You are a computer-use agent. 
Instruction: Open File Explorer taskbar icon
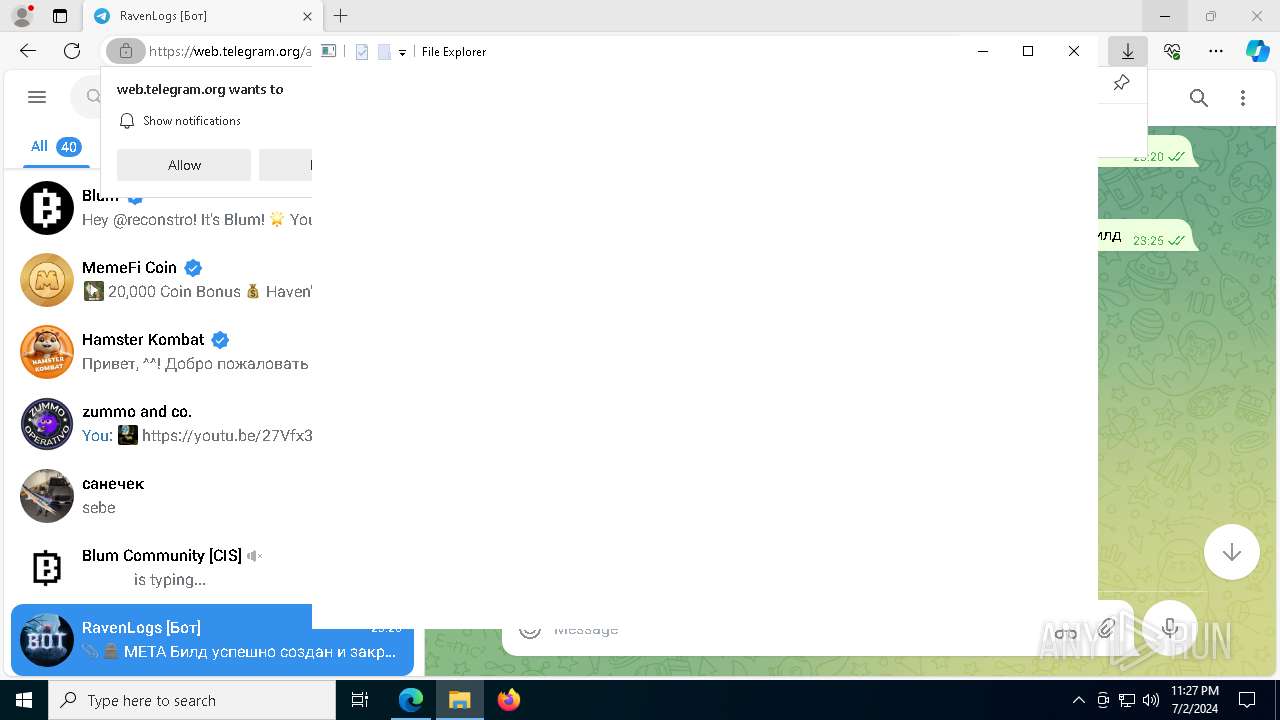459,700
